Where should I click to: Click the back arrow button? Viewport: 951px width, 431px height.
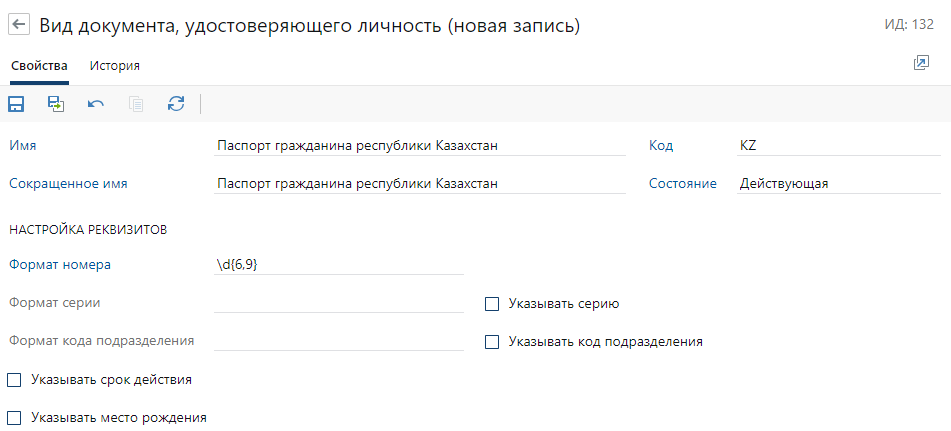pos(20,27)
